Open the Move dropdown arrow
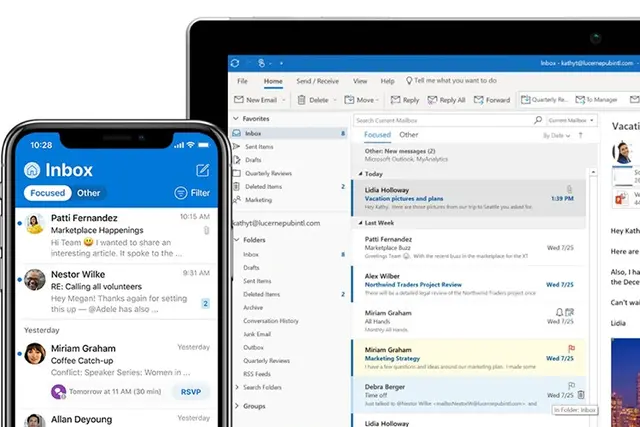Image resolution: width=640 pixels, height=427 pixels. (x=378, y=100)
